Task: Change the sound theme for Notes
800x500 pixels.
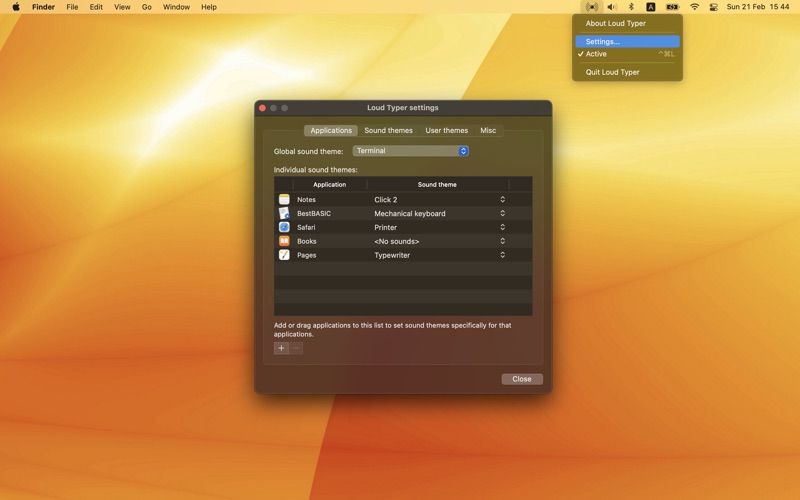Action: [x=439, y=199]
